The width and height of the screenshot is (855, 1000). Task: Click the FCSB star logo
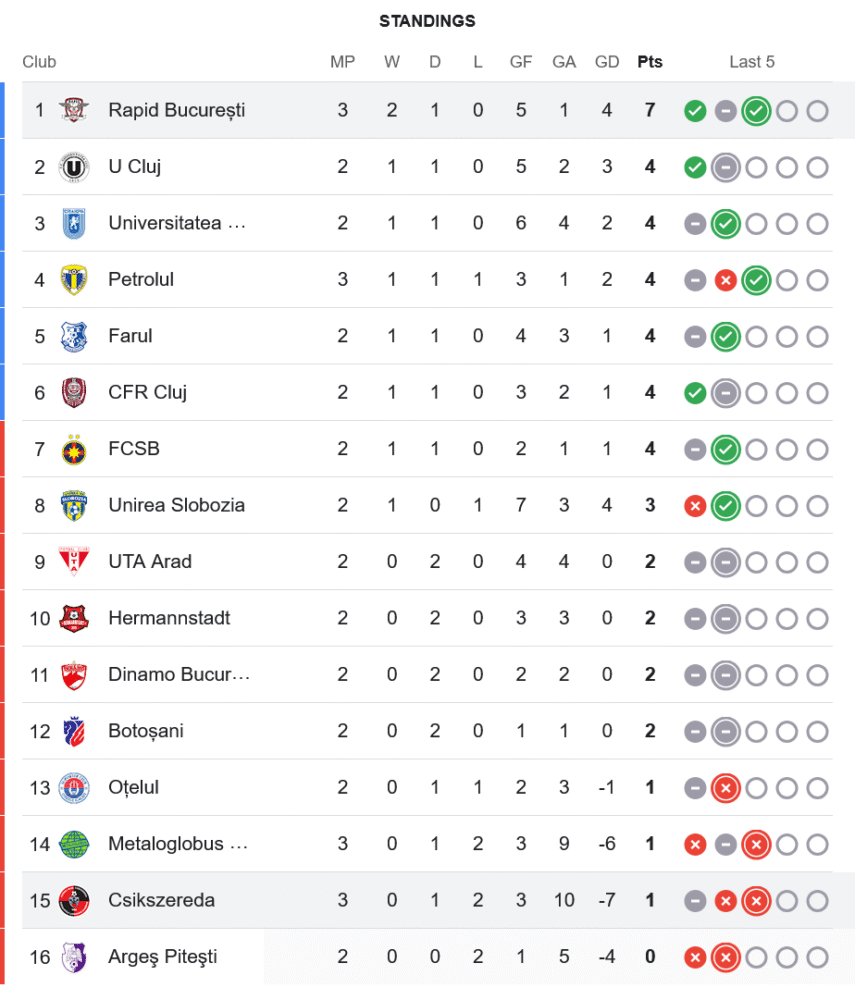point(74,449)
